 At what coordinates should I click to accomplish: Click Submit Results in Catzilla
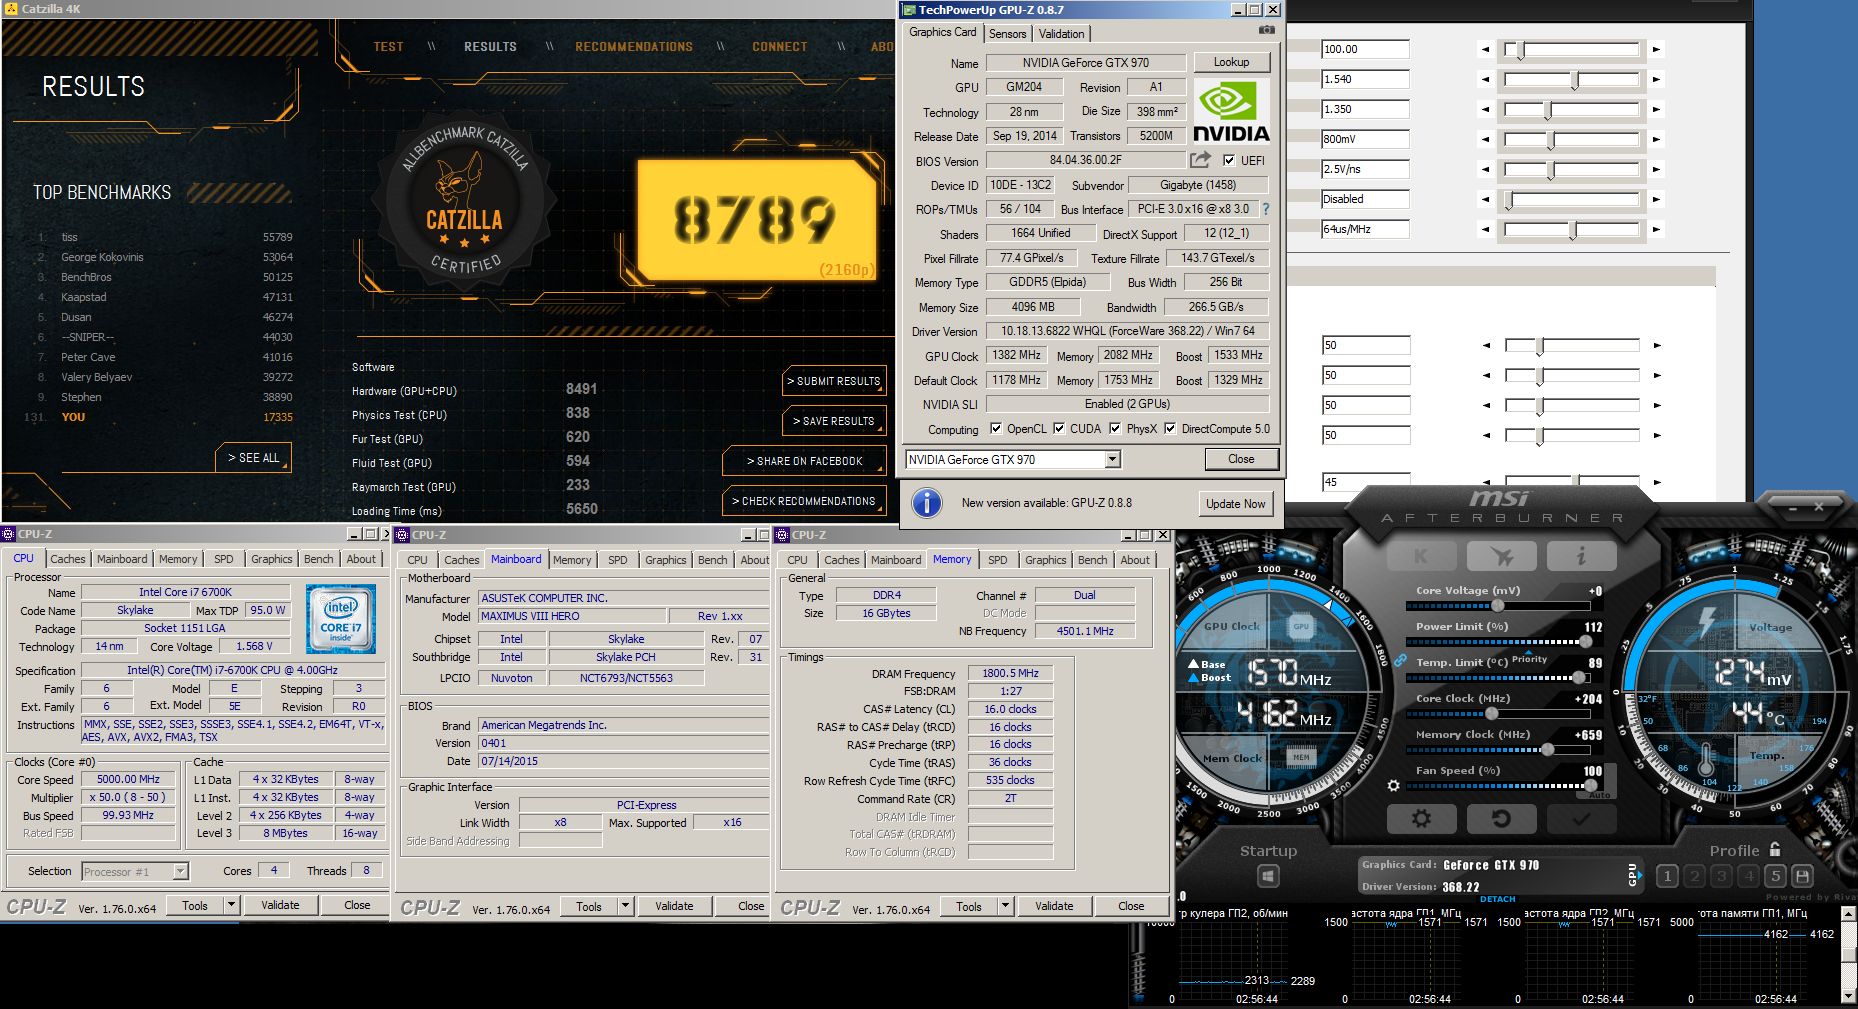point(834,381)
